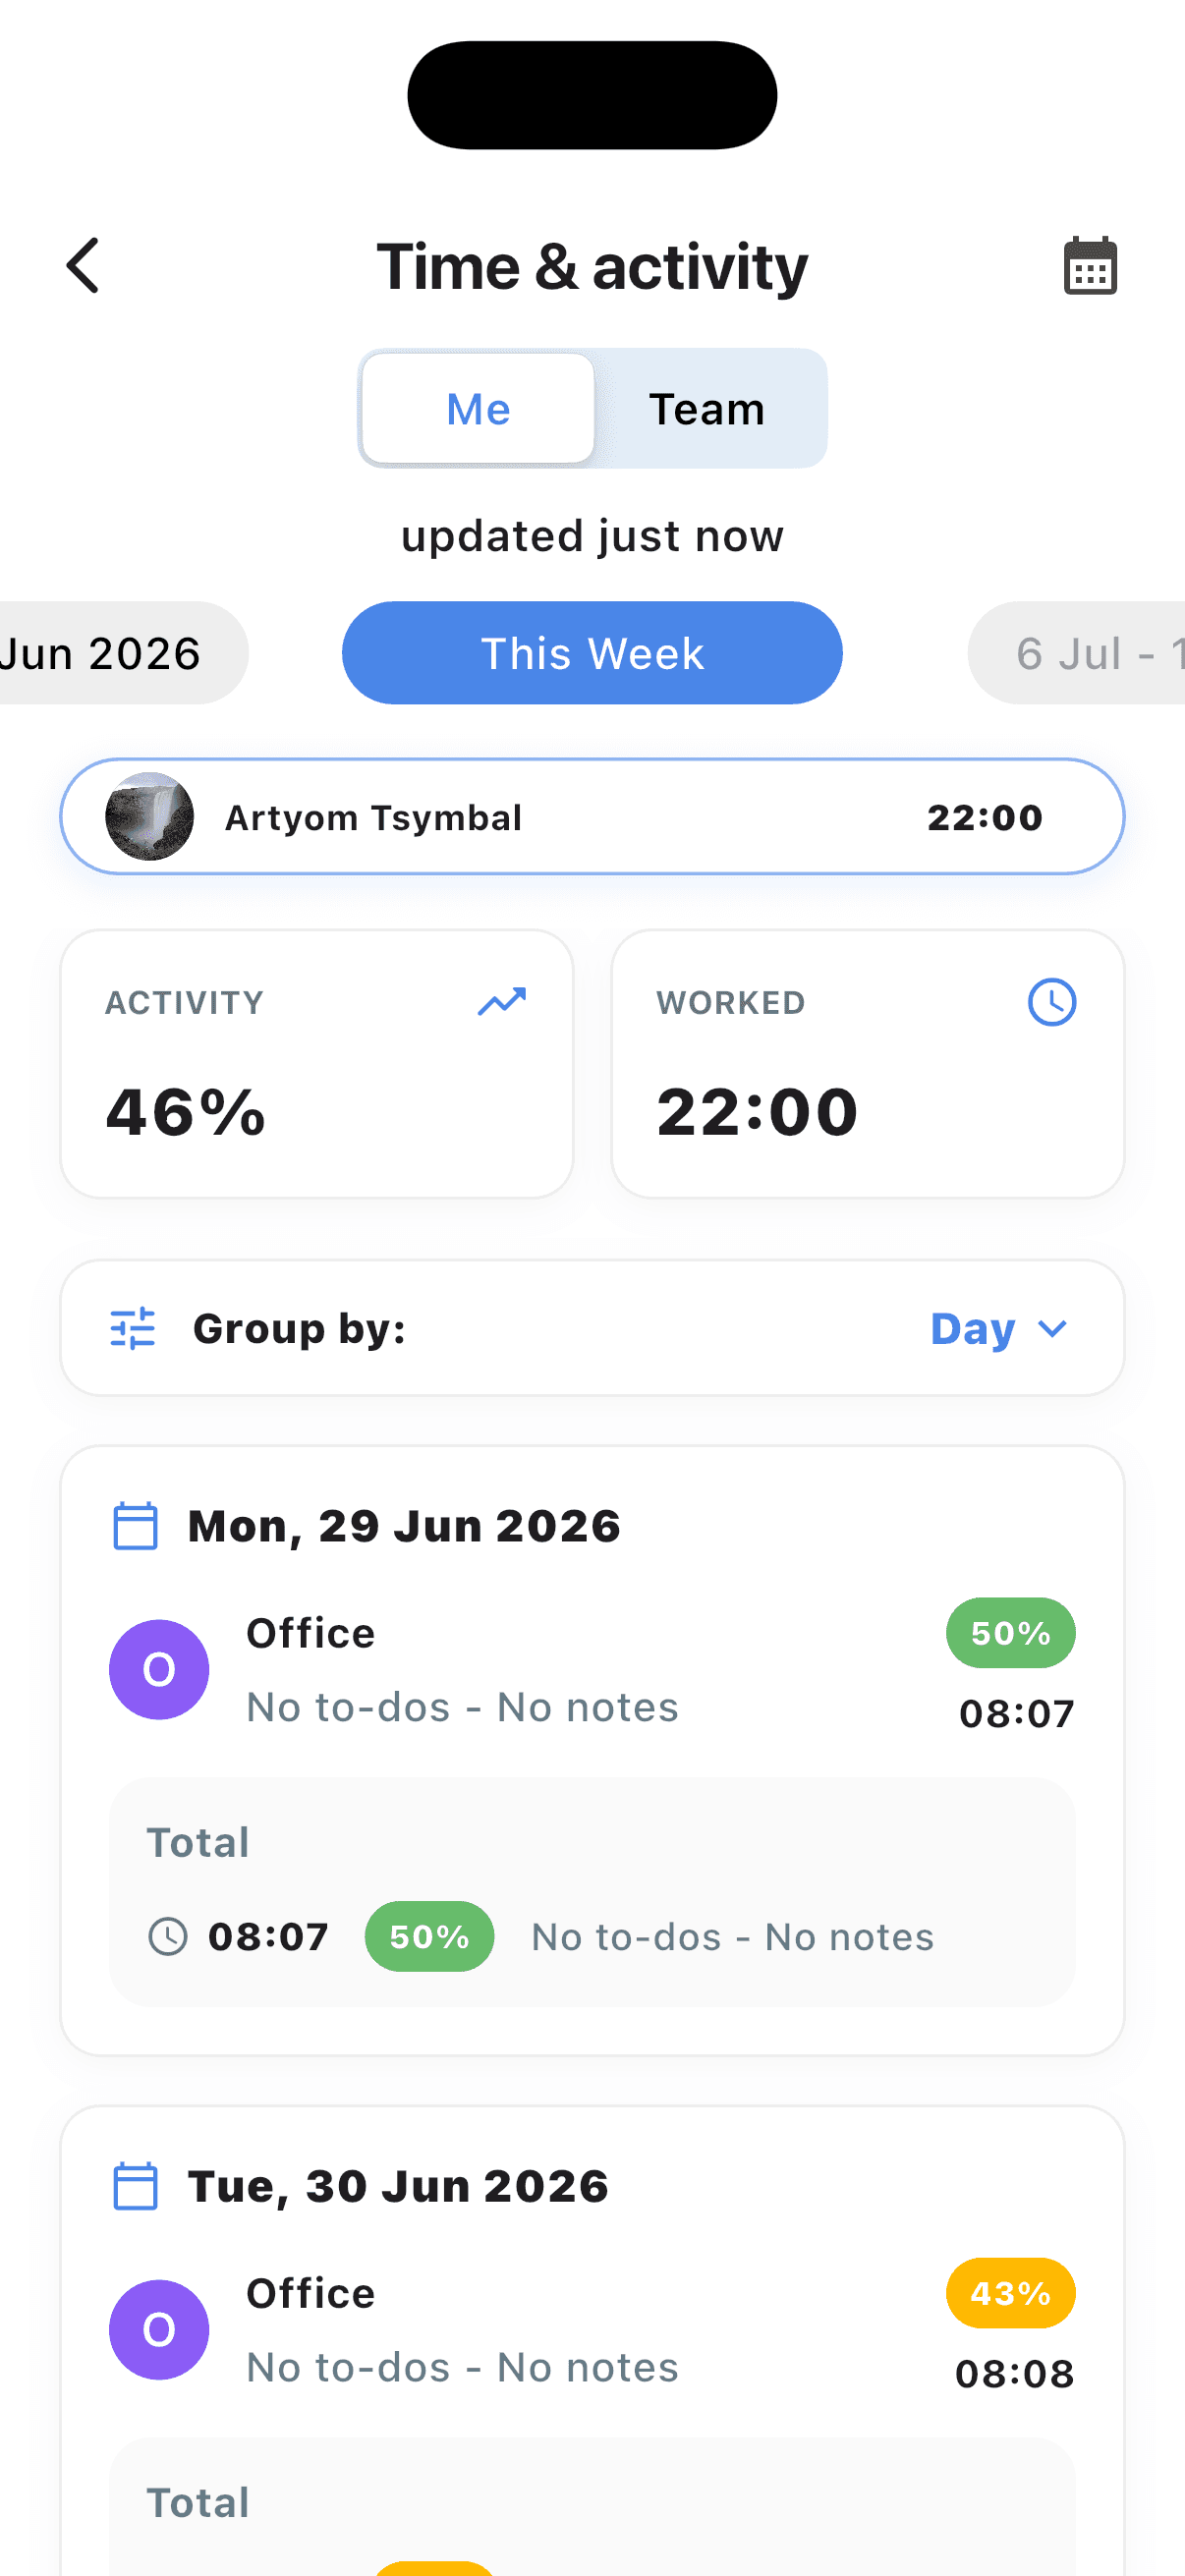Tap the Tue, 30 Jun 2026 heading
The image size is (1185, 2576).
coord(399,2186)
